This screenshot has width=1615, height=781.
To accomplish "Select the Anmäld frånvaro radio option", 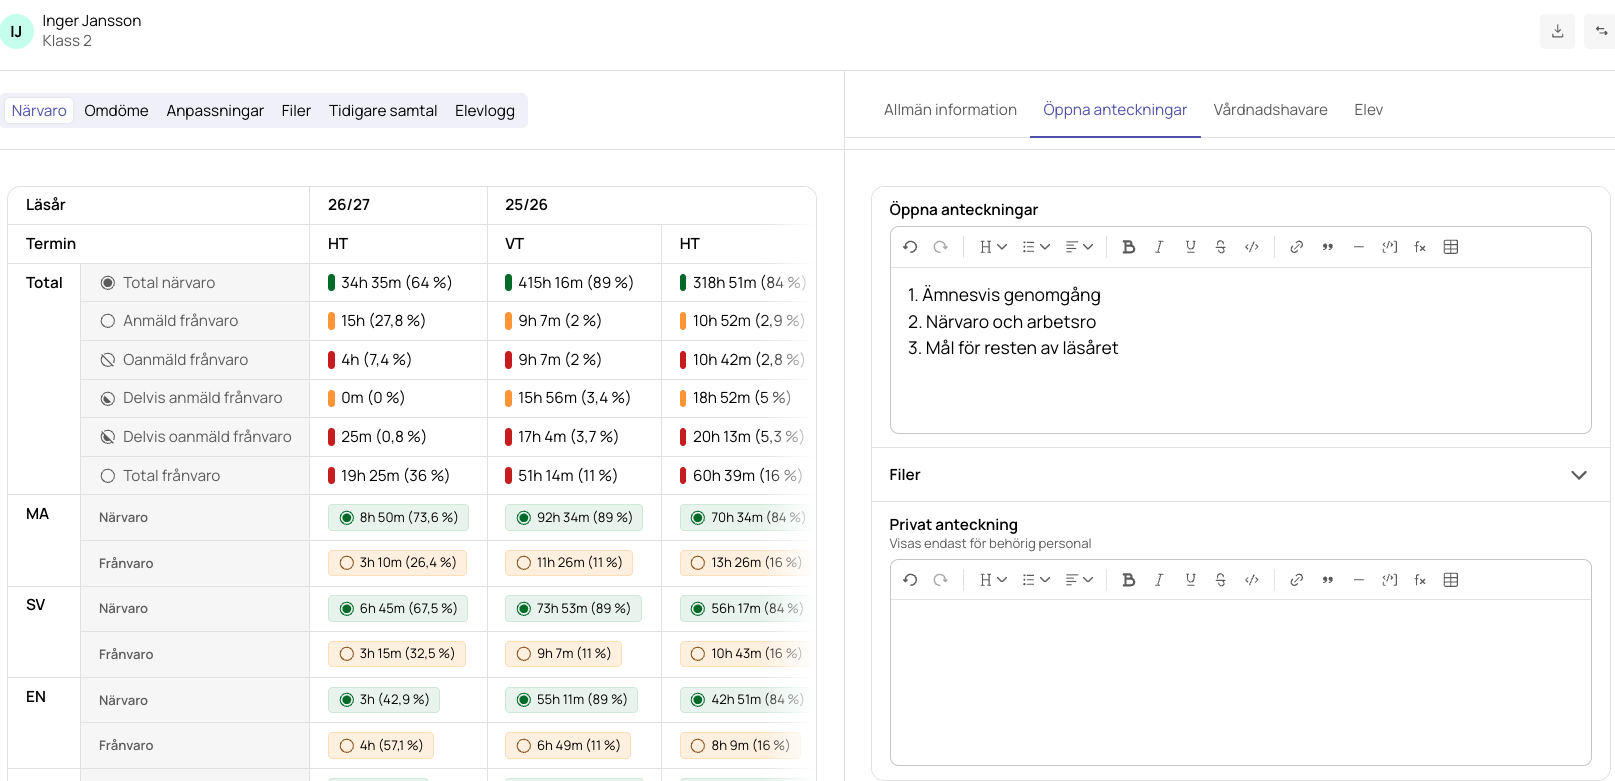I will tap(108, 321).
